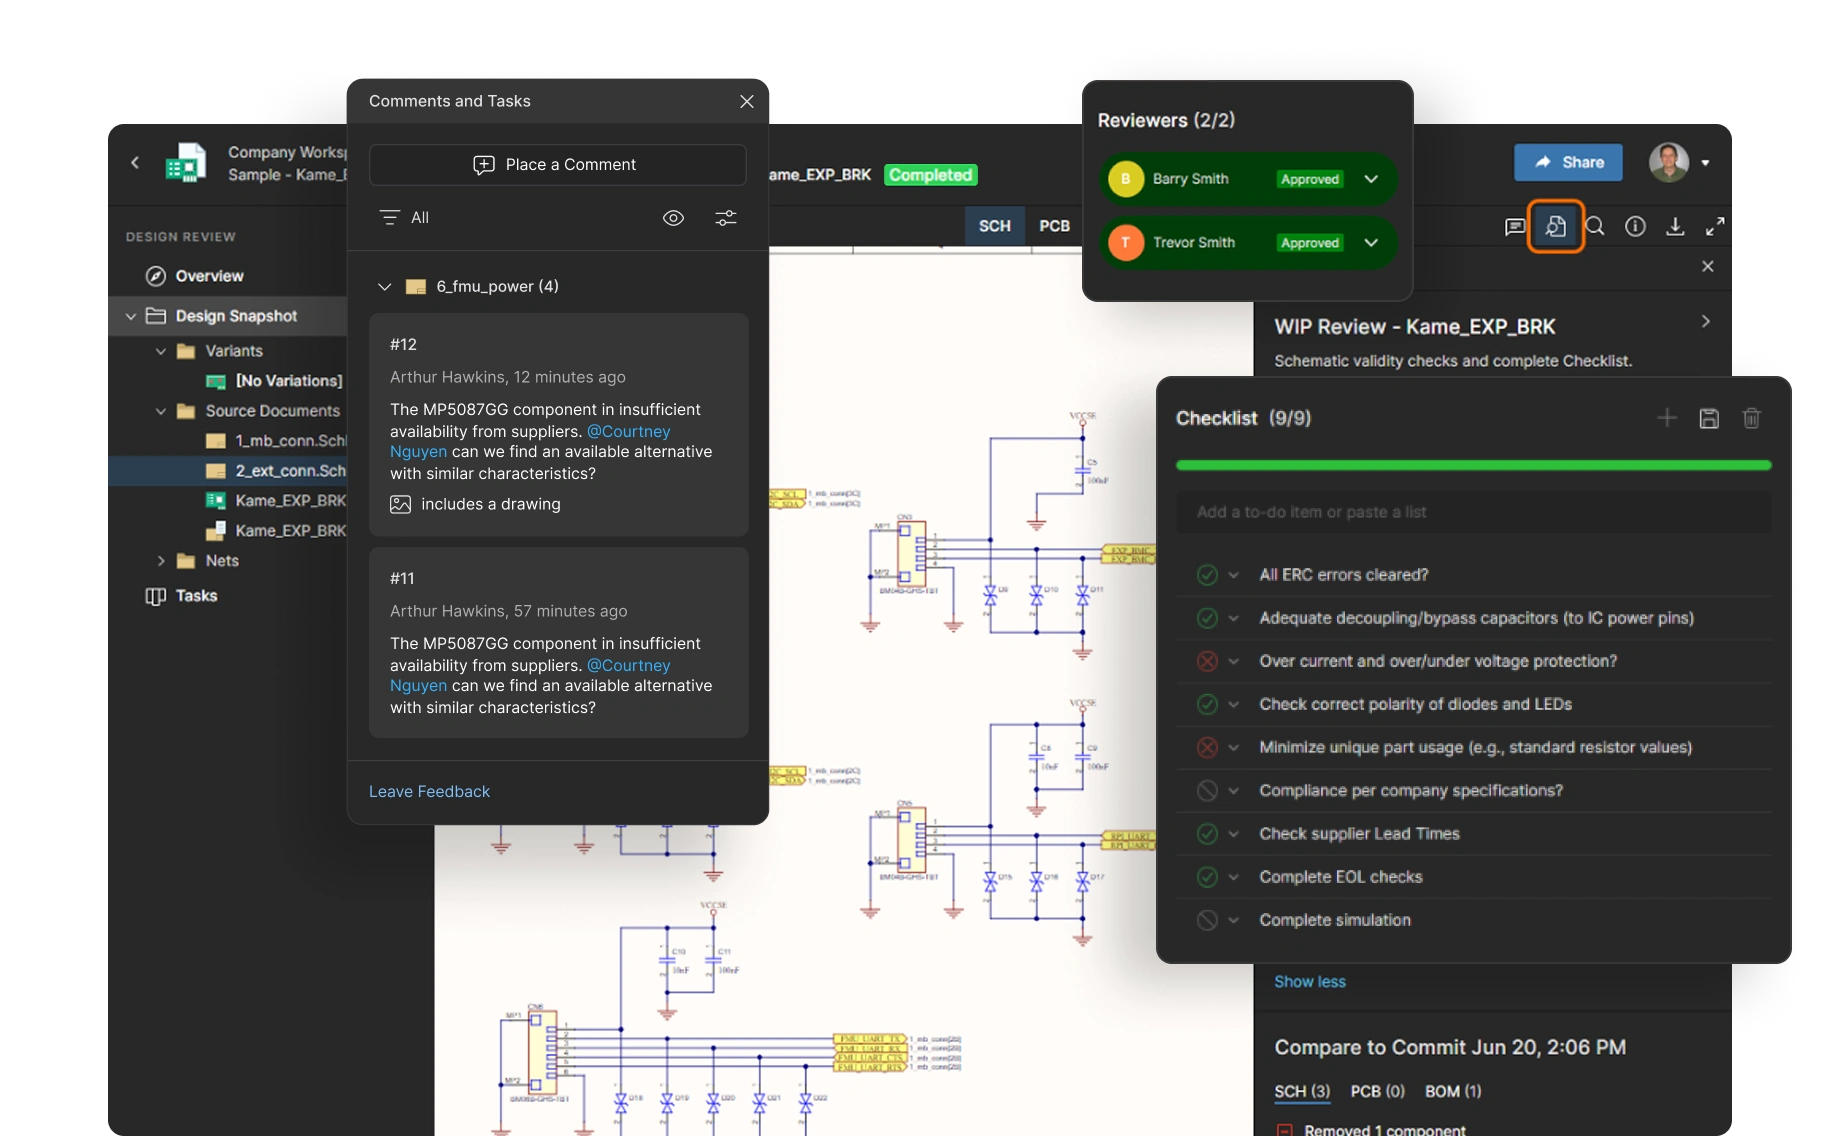Screen dimensions: 1840x1136
Task: Open the info icon in toolbar
Action: [1635, 227]
